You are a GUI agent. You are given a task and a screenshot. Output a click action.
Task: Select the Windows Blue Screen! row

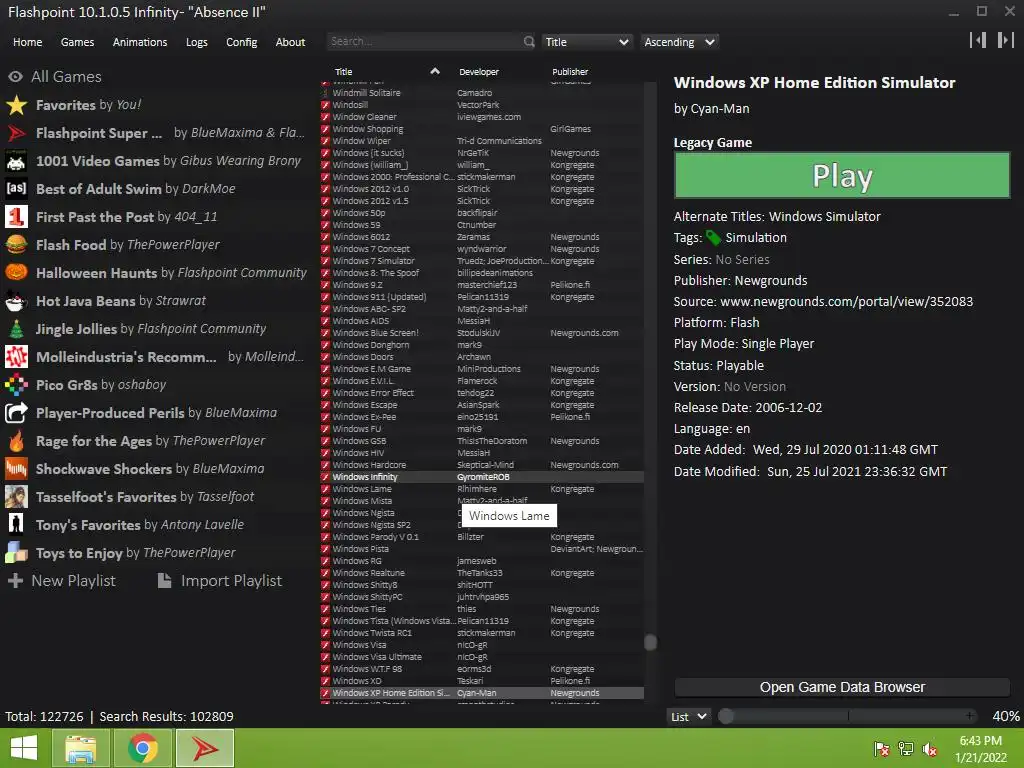tap(482, 332)
